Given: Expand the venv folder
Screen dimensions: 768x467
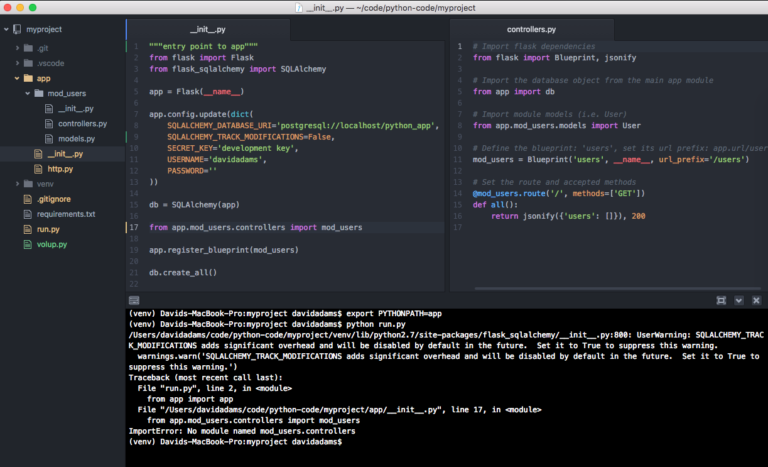Looking at the screenshot, I should [x=16, y=184].
